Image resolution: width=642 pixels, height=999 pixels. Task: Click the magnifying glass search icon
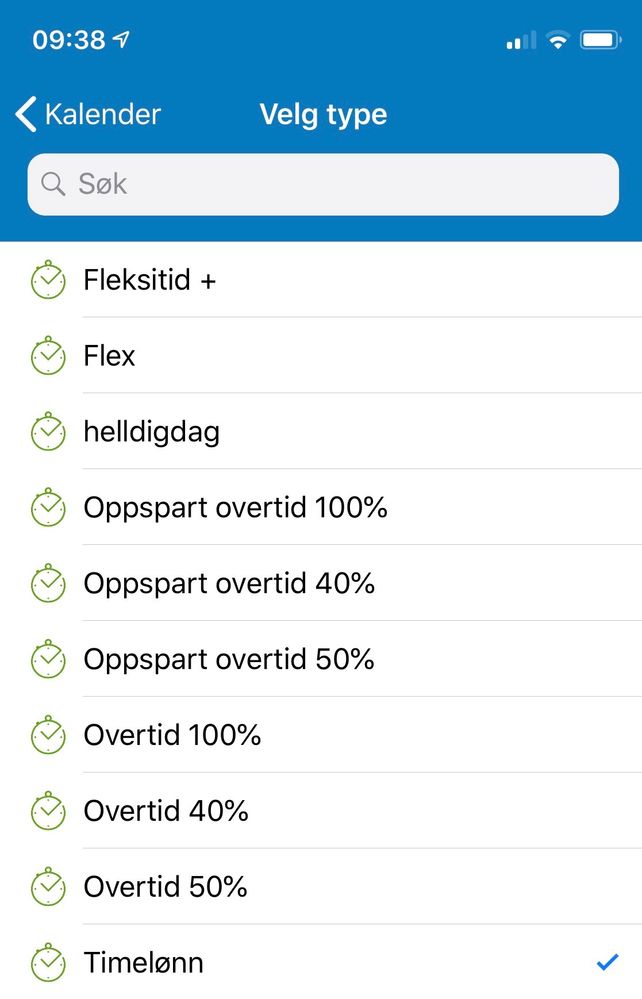coord(53,184)
